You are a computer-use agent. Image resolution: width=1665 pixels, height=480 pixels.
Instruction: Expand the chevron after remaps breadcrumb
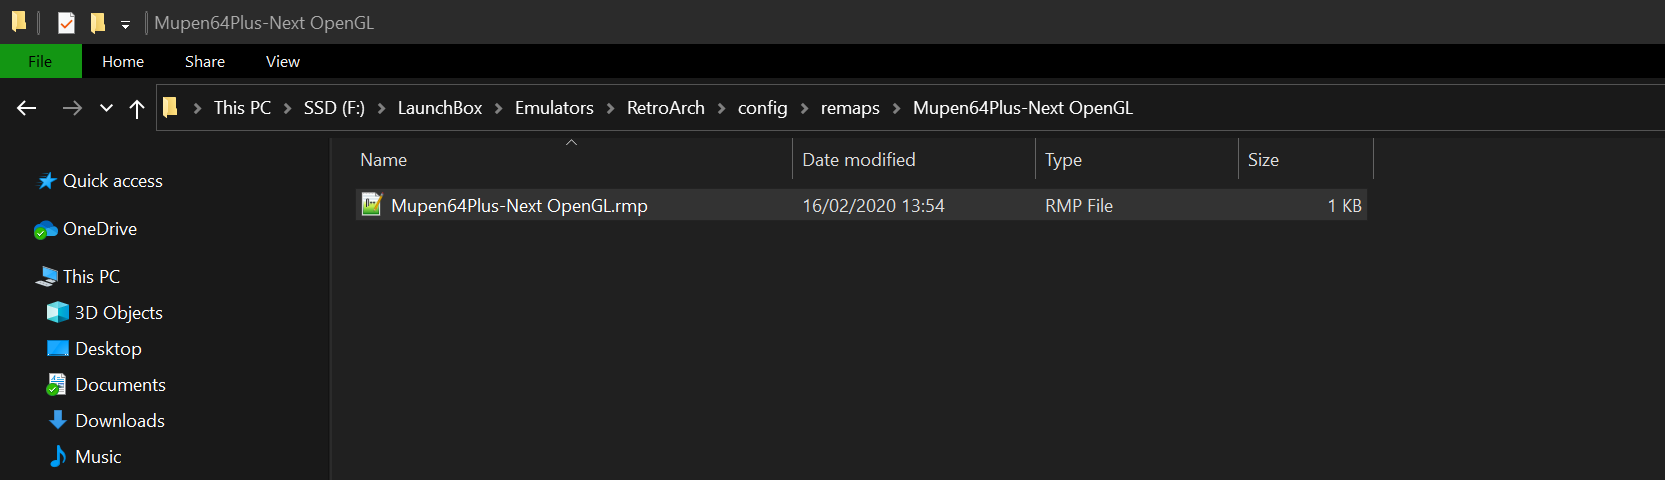point(896,108)
